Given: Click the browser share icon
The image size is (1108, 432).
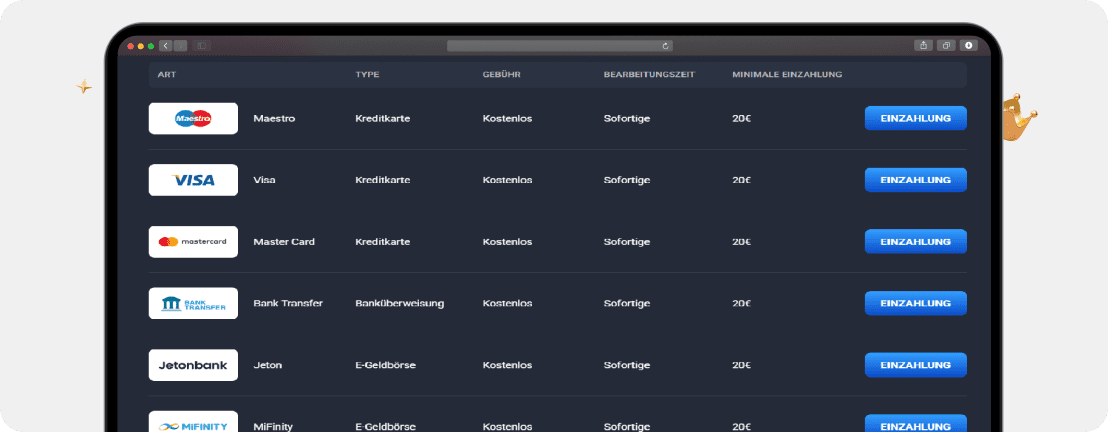Looking at the screenshot, I should click(923, 45).
